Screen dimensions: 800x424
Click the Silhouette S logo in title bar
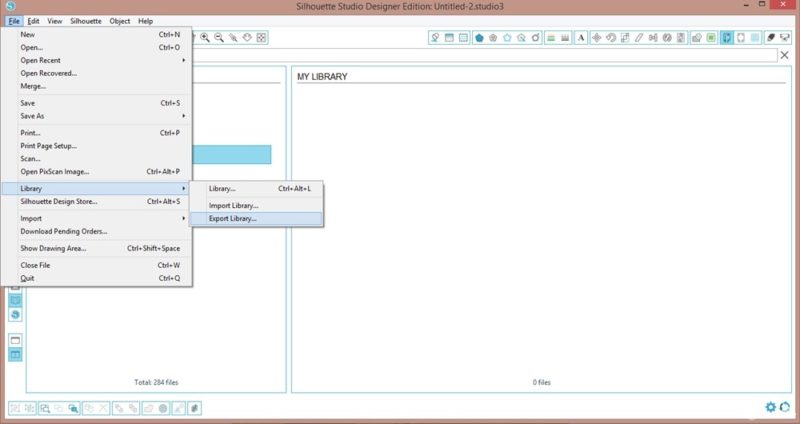pos(10,6)
